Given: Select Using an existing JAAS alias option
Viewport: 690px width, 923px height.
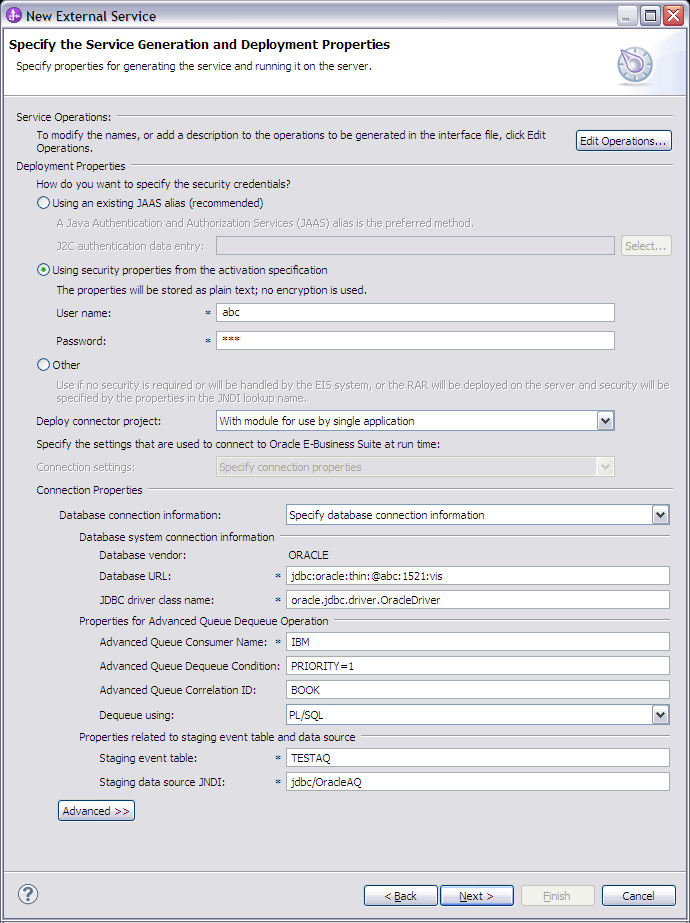Looking at the screenshot, I should [x=151, y=203].
